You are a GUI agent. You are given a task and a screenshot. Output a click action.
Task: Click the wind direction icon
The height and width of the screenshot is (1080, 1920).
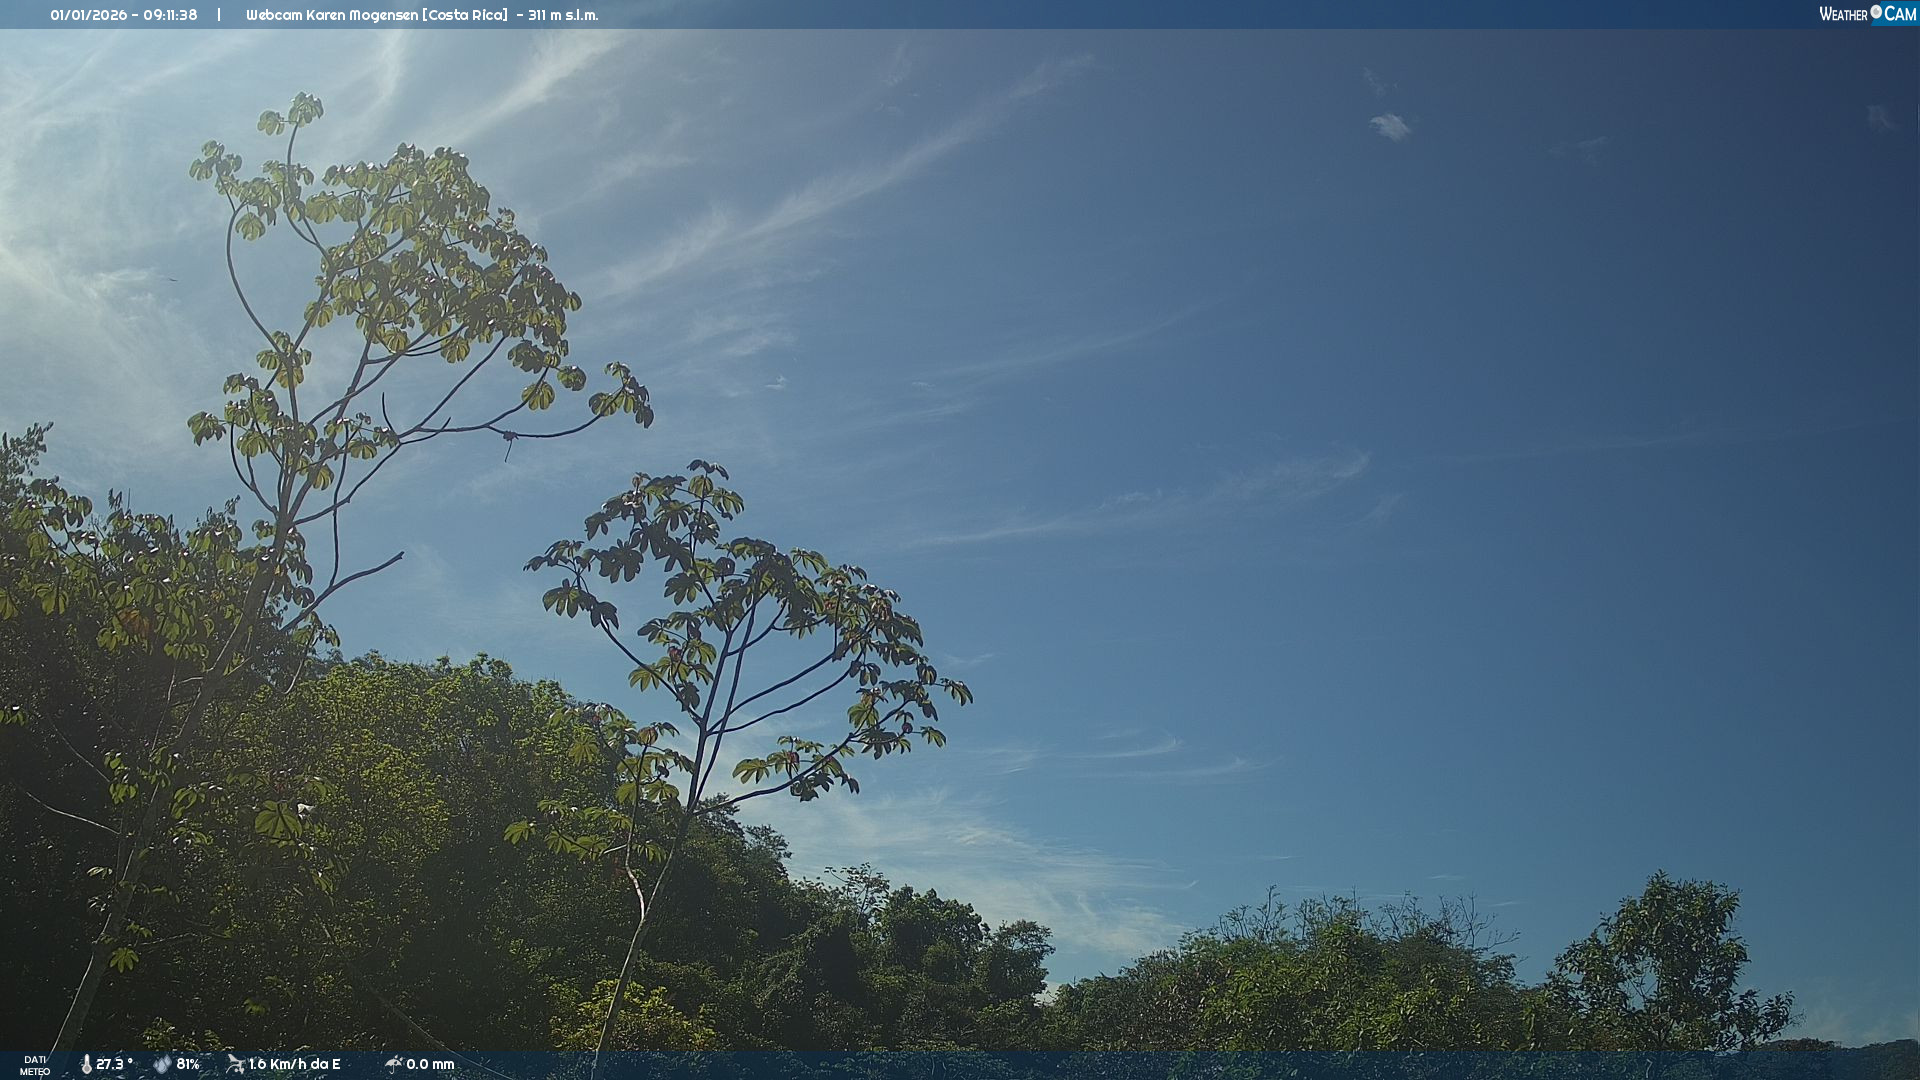tap(235, 1063)
